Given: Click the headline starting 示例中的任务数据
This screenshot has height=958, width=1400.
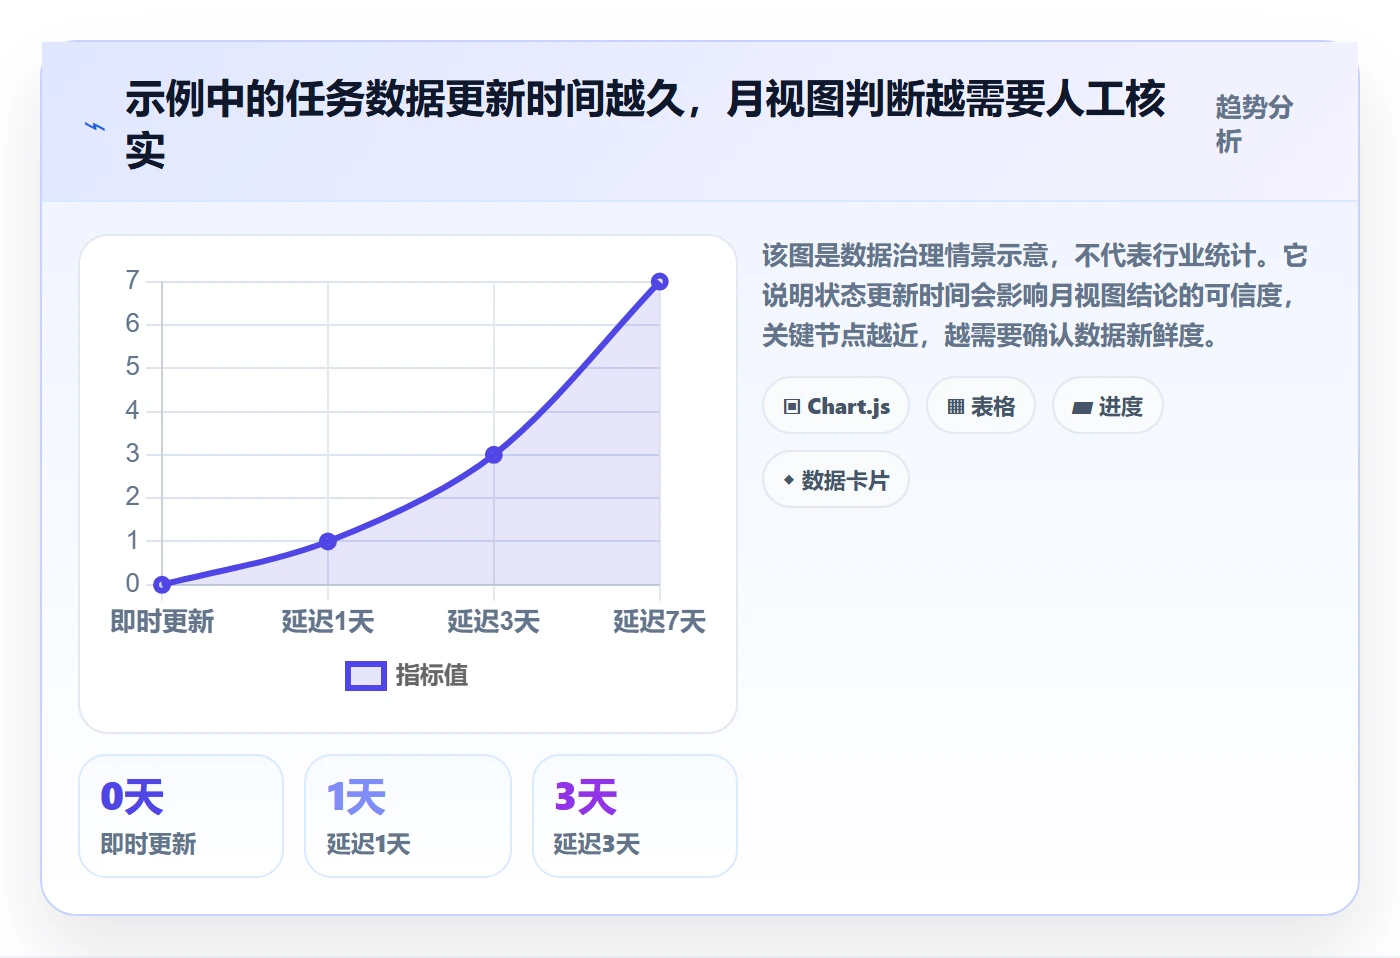Looking at the screenshot, I should 645,124.
